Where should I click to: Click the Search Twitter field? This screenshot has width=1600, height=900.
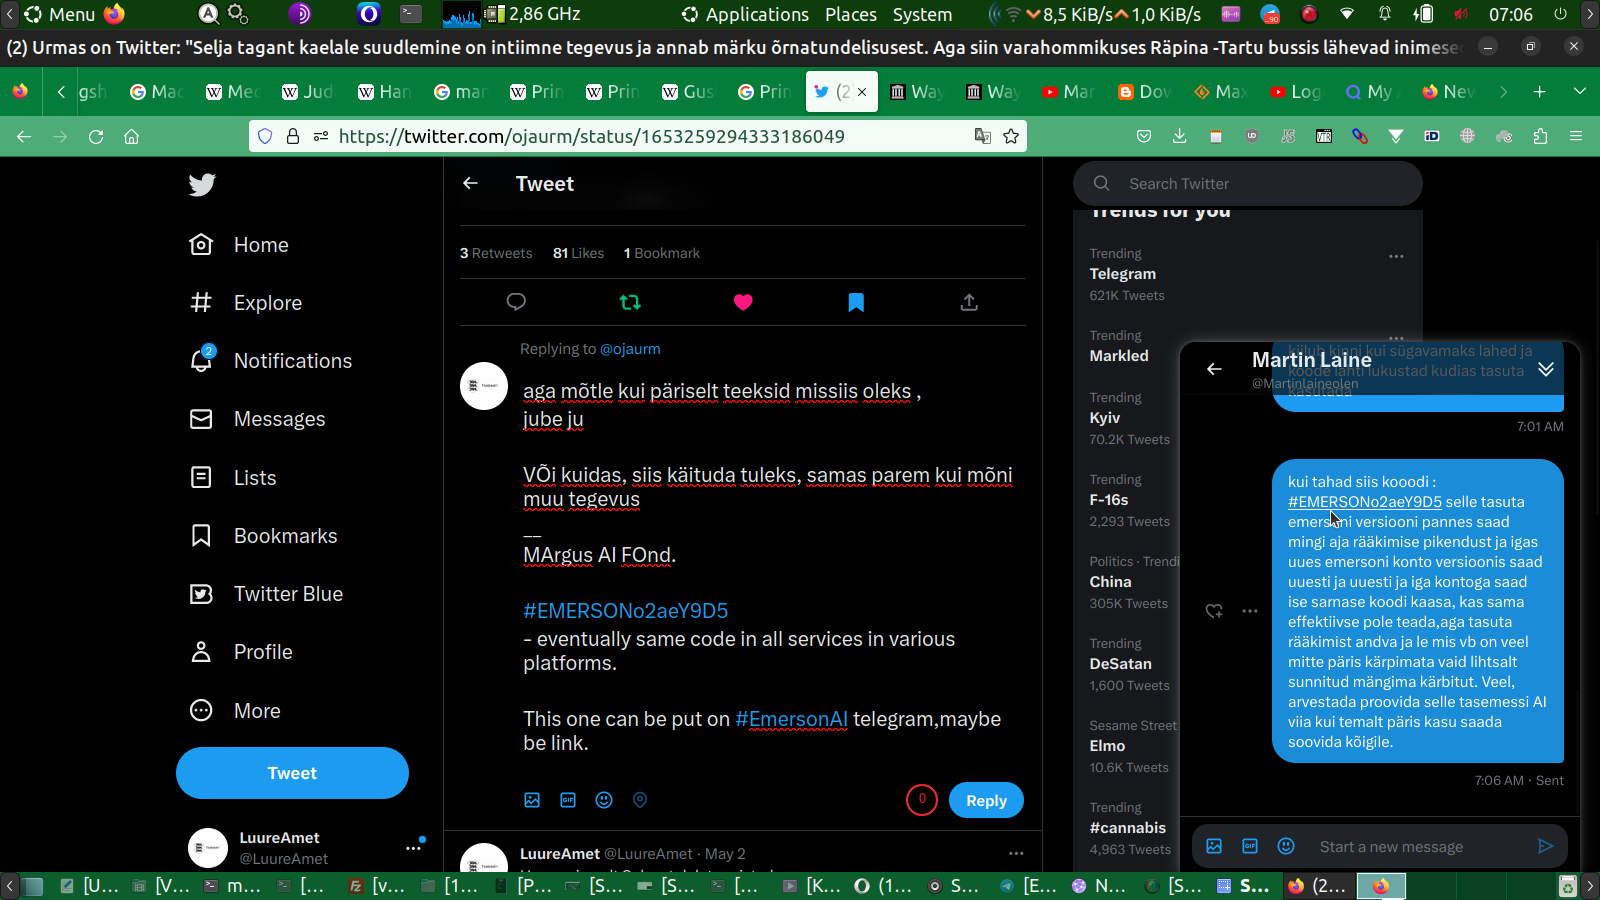click(x=1248, y=184)
